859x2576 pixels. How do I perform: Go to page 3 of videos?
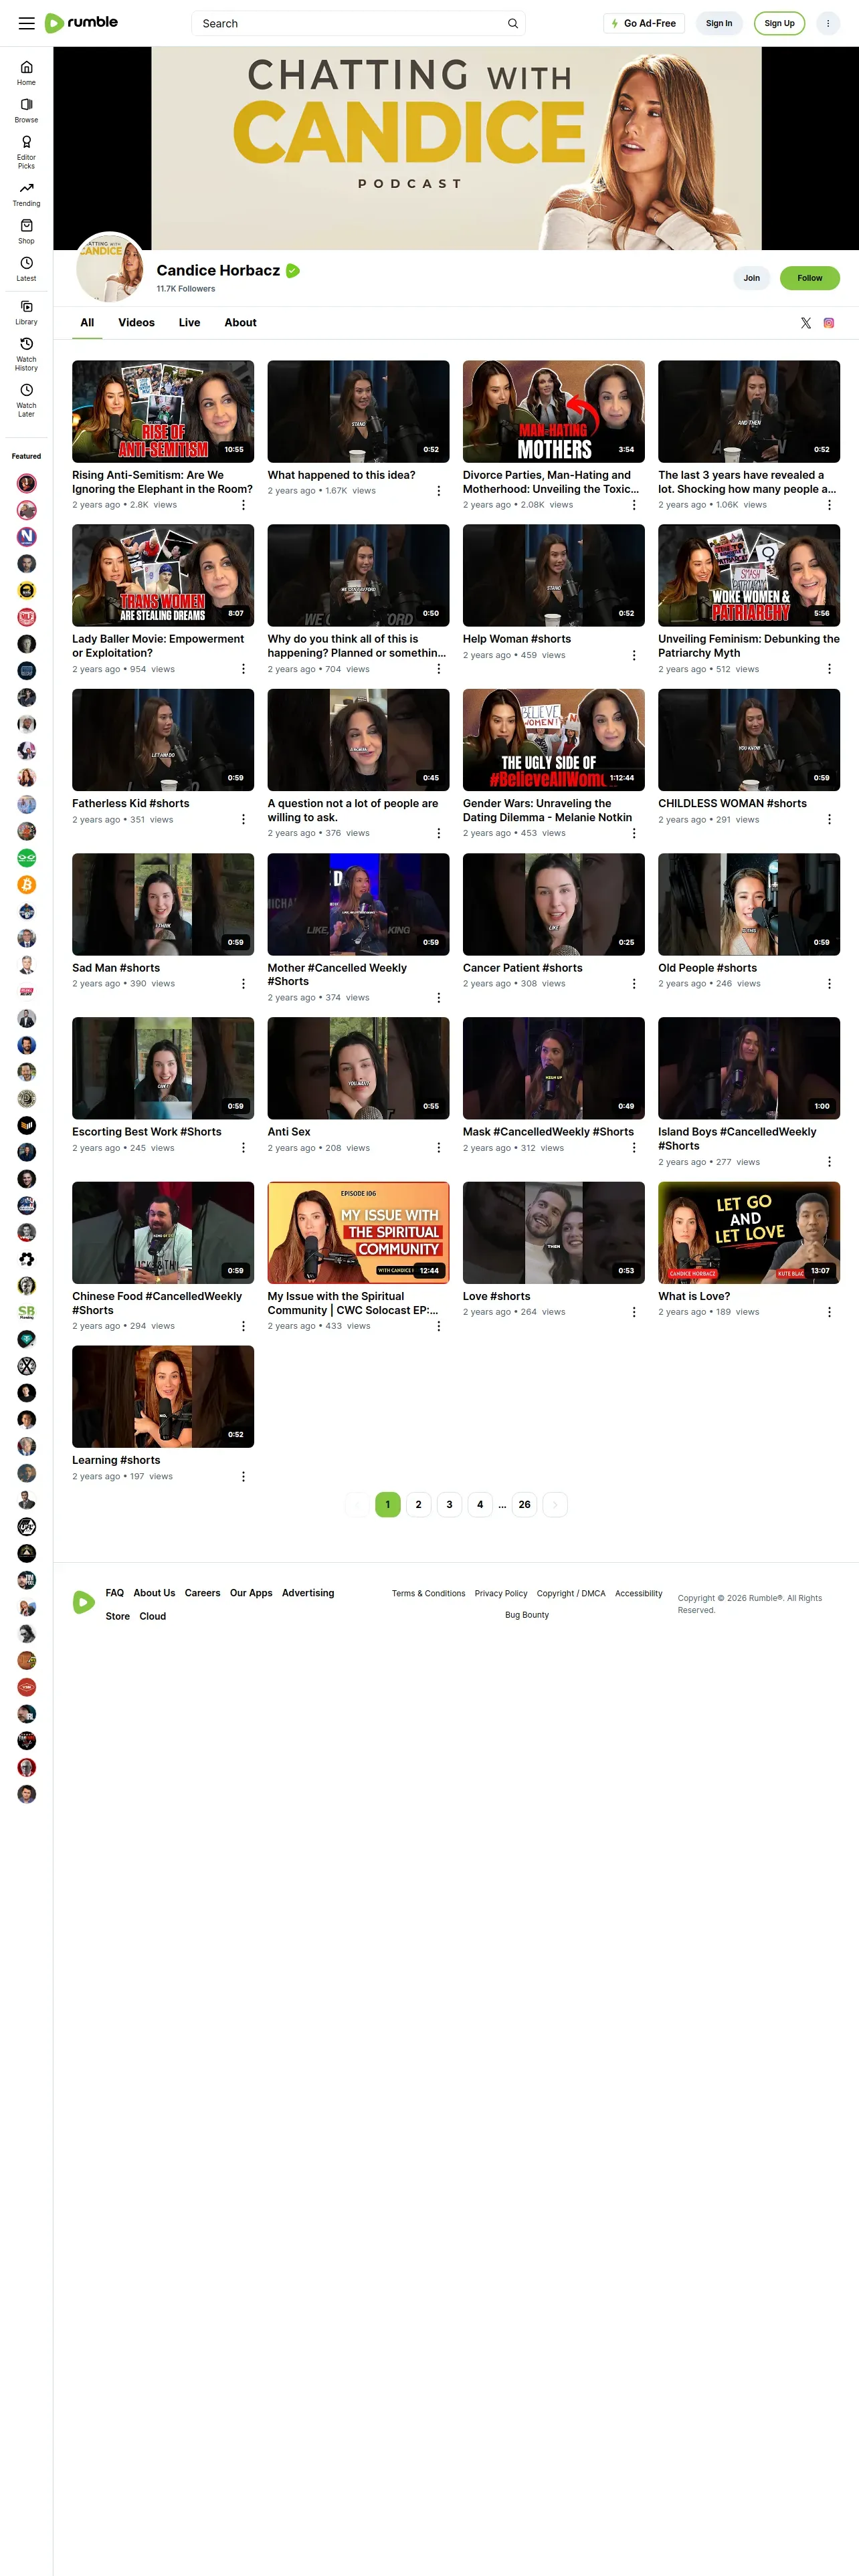(449, 1504)
